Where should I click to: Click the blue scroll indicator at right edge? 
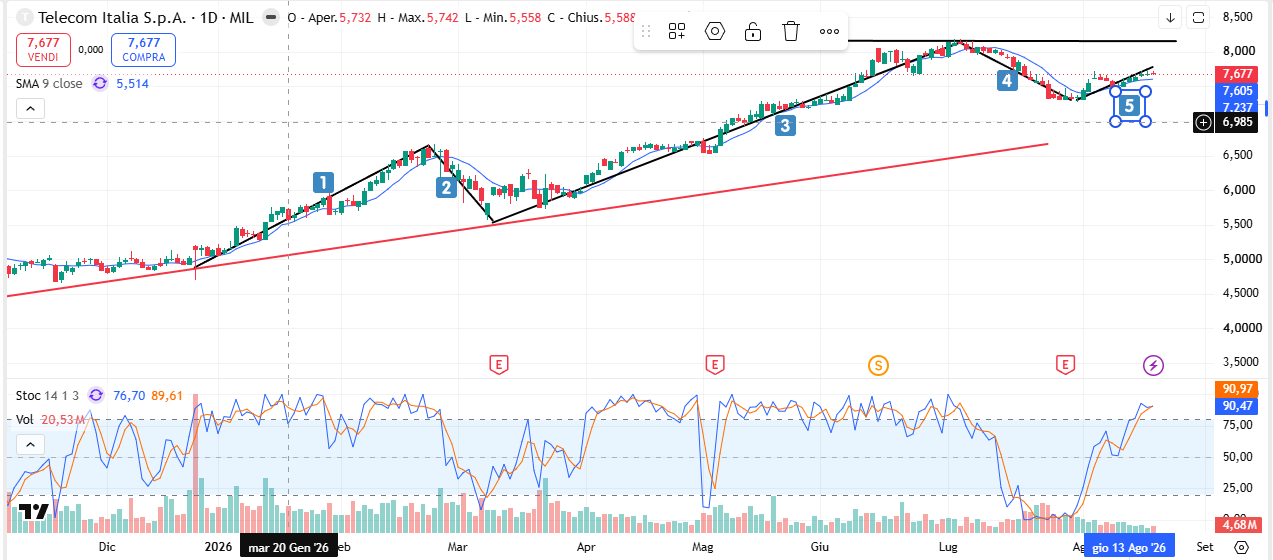pos(1266,107)
